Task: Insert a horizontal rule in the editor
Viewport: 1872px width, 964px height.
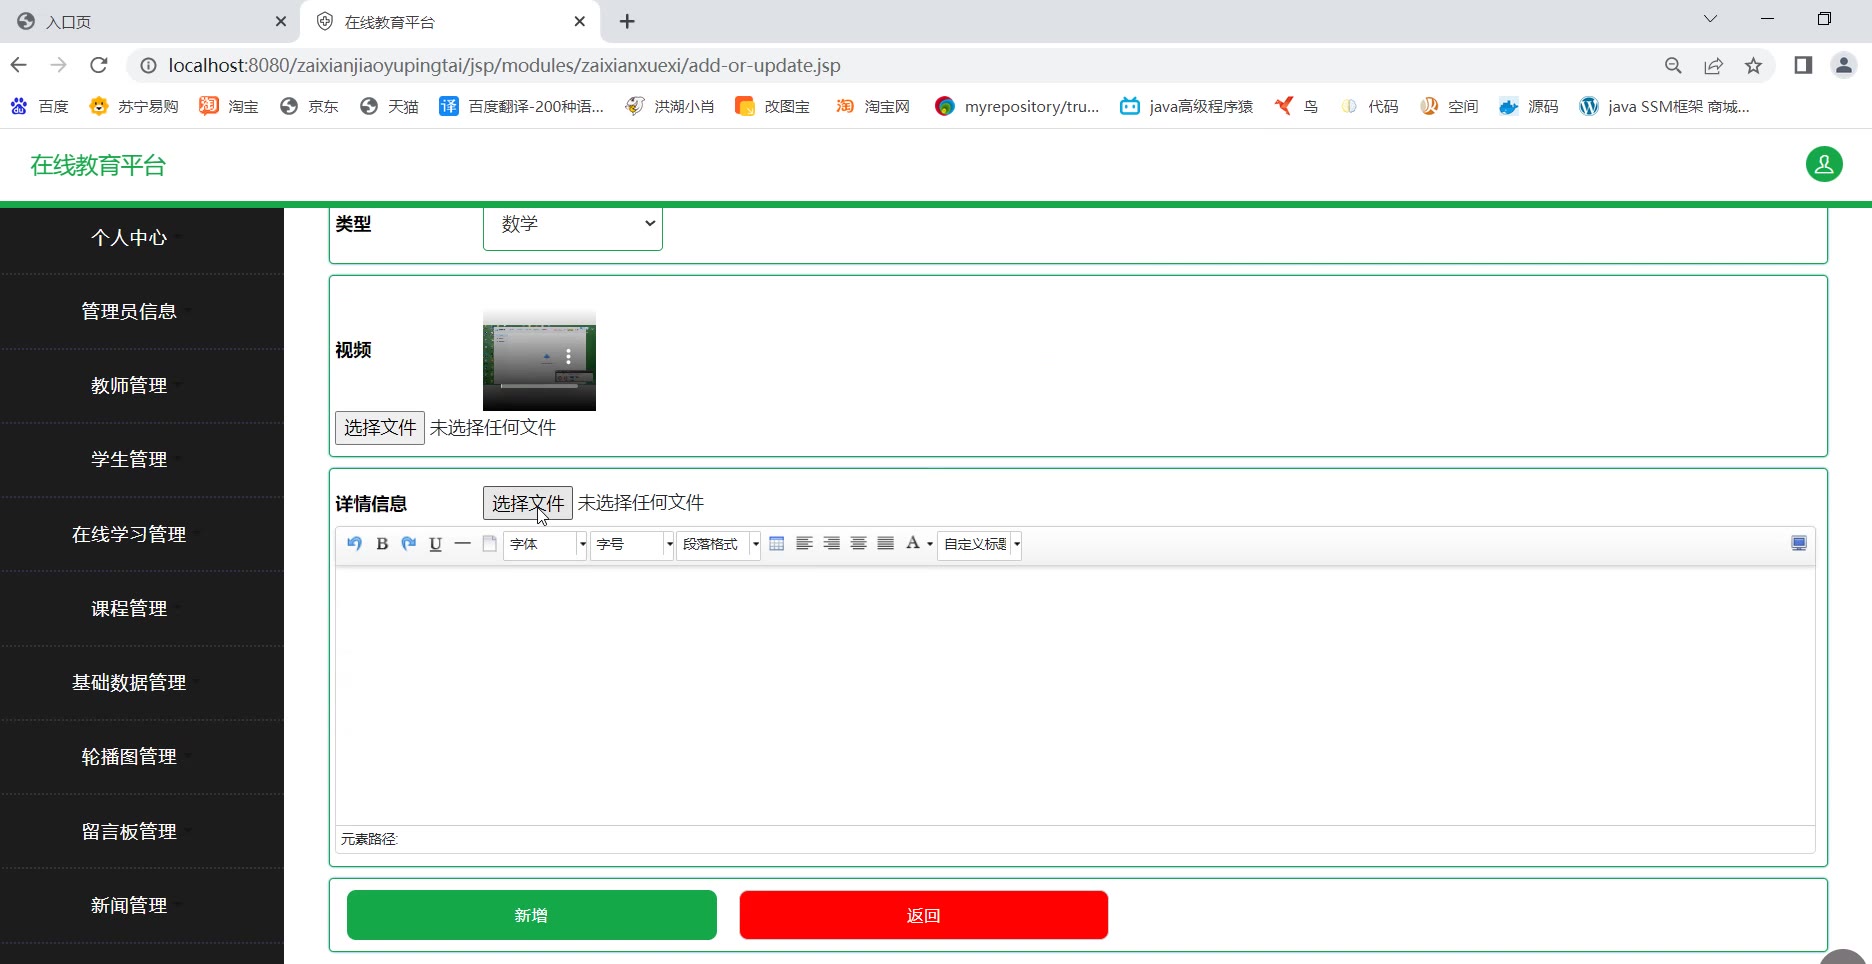Action: tap(462, 544)
